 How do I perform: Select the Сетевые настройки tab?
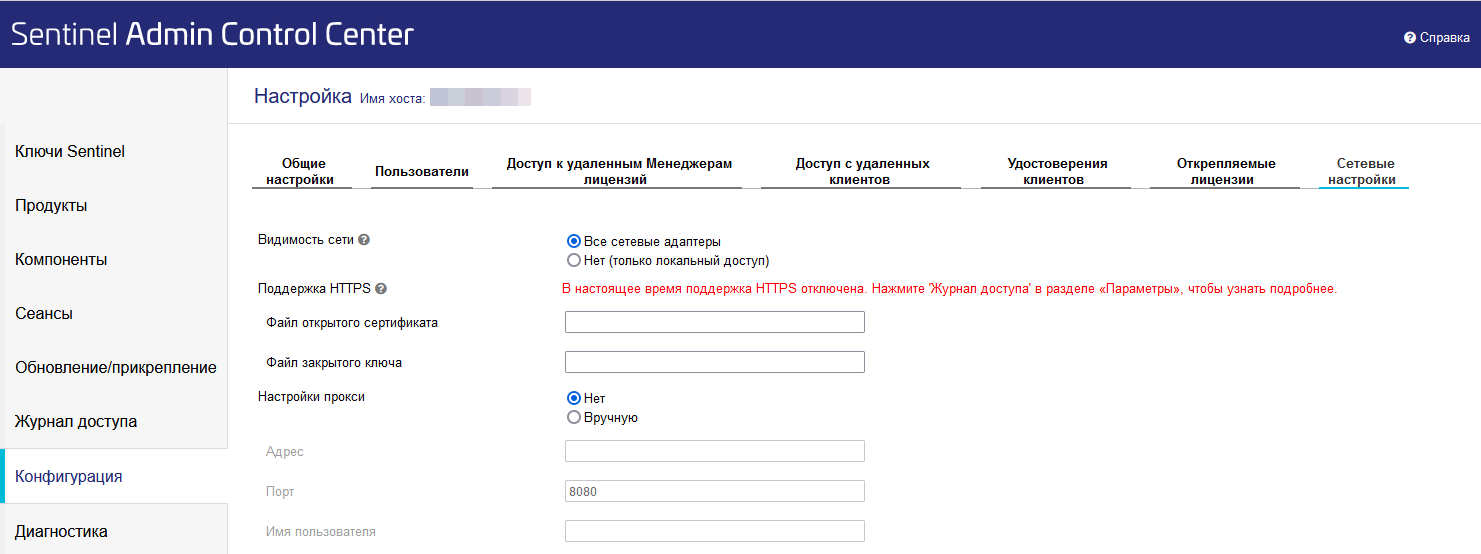[x=1366, y=171]
